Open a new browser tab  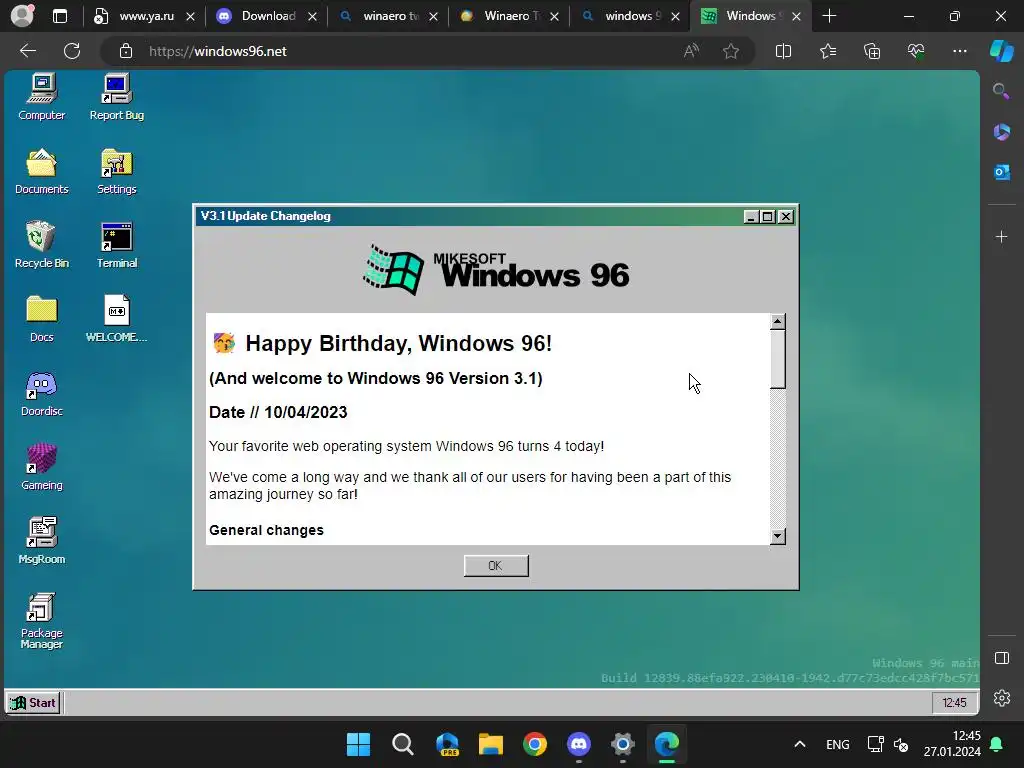tap(829, 16)
